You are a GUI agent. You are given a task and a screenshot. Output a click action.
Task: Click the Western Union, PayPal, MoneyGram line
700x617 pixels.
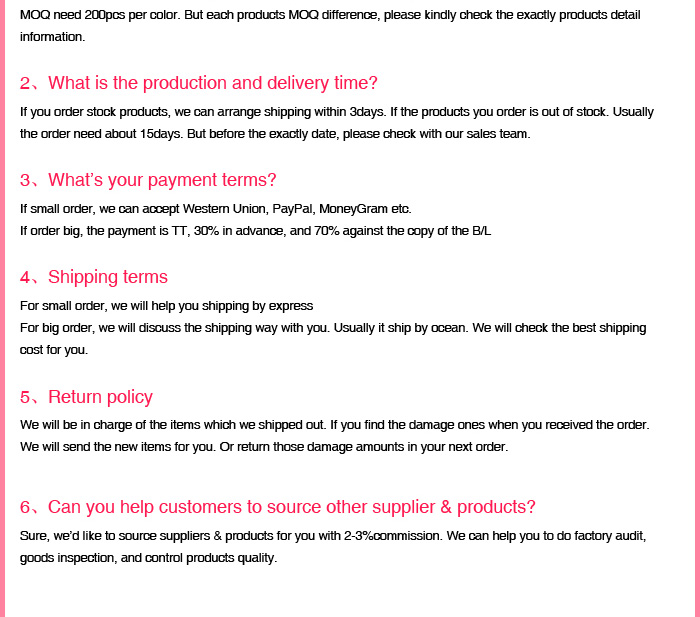[x=216, y=209]
